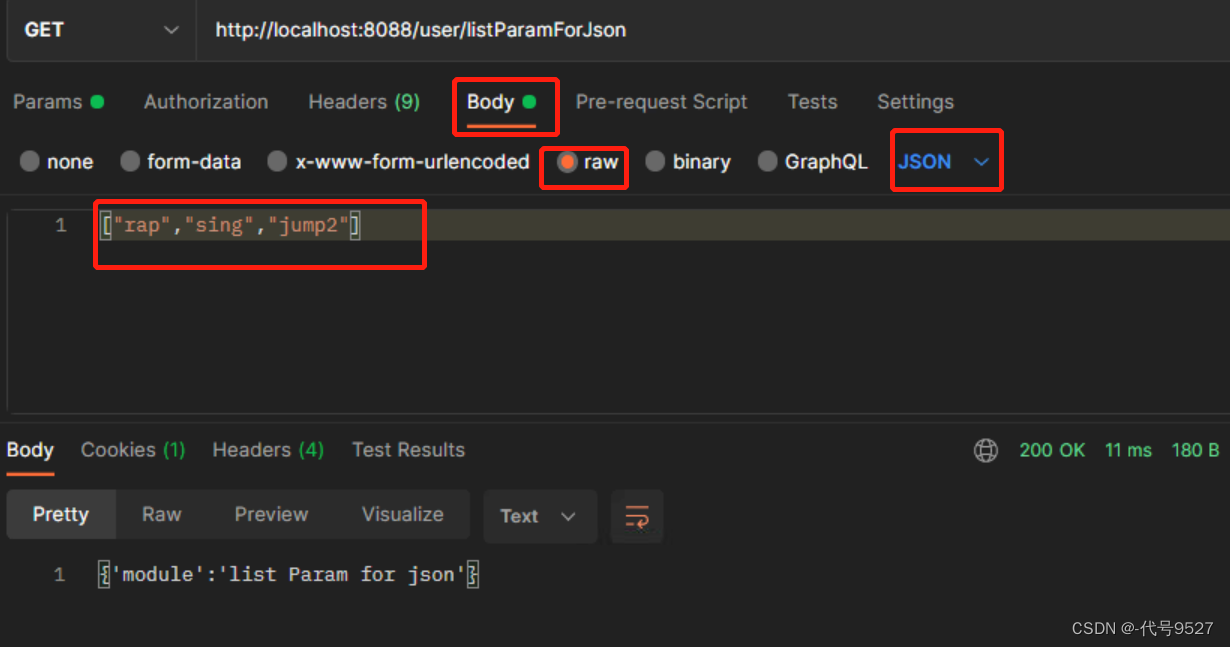Select the raw body type

click(588, 162)
